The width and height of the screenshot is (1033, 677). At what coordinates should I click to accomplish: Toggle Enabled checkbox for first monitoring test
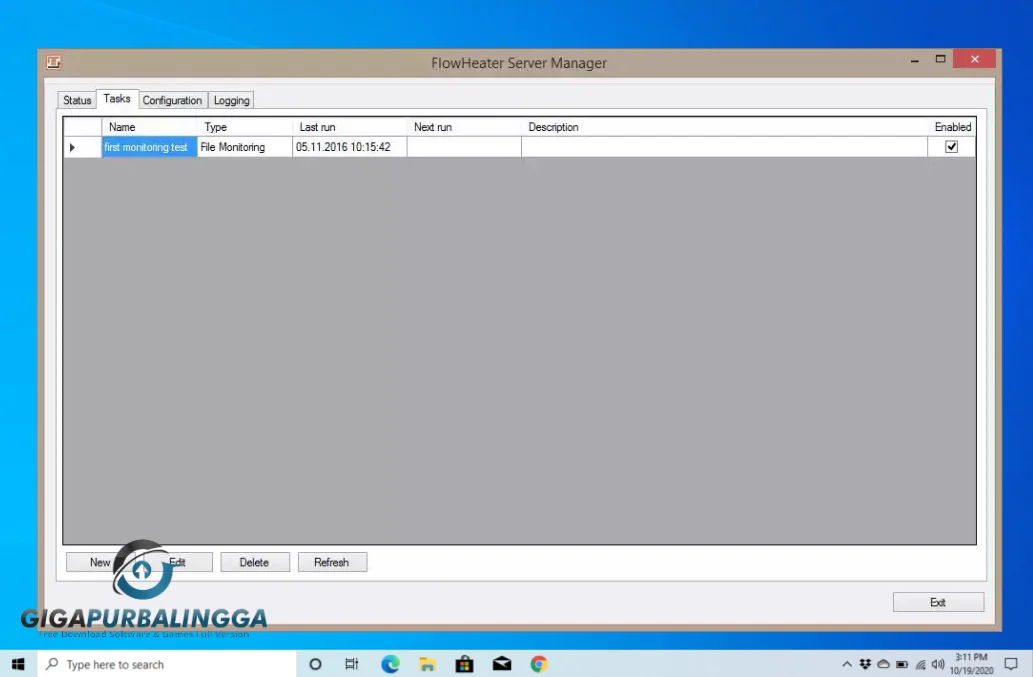951,147
